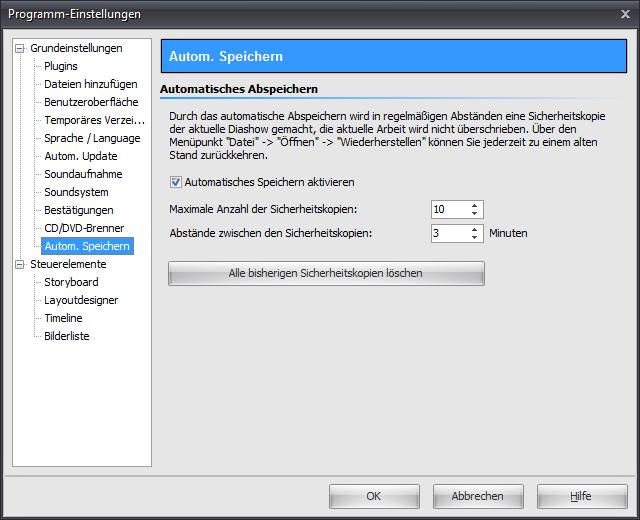
Task: Select Plugins in the settings tree
Action: tap(61, 66)
